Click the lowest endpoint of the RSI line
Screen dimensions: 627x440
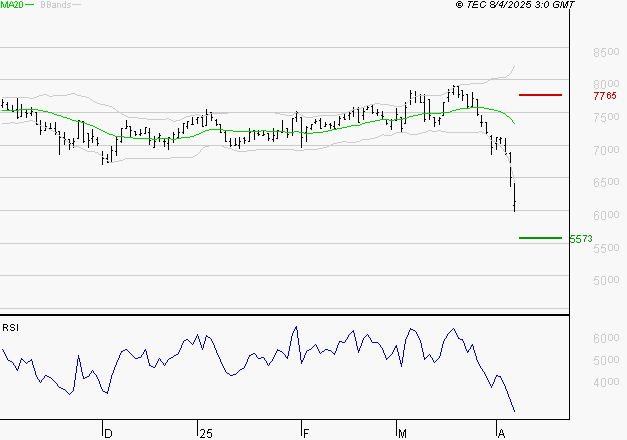[x=515, y=411]
